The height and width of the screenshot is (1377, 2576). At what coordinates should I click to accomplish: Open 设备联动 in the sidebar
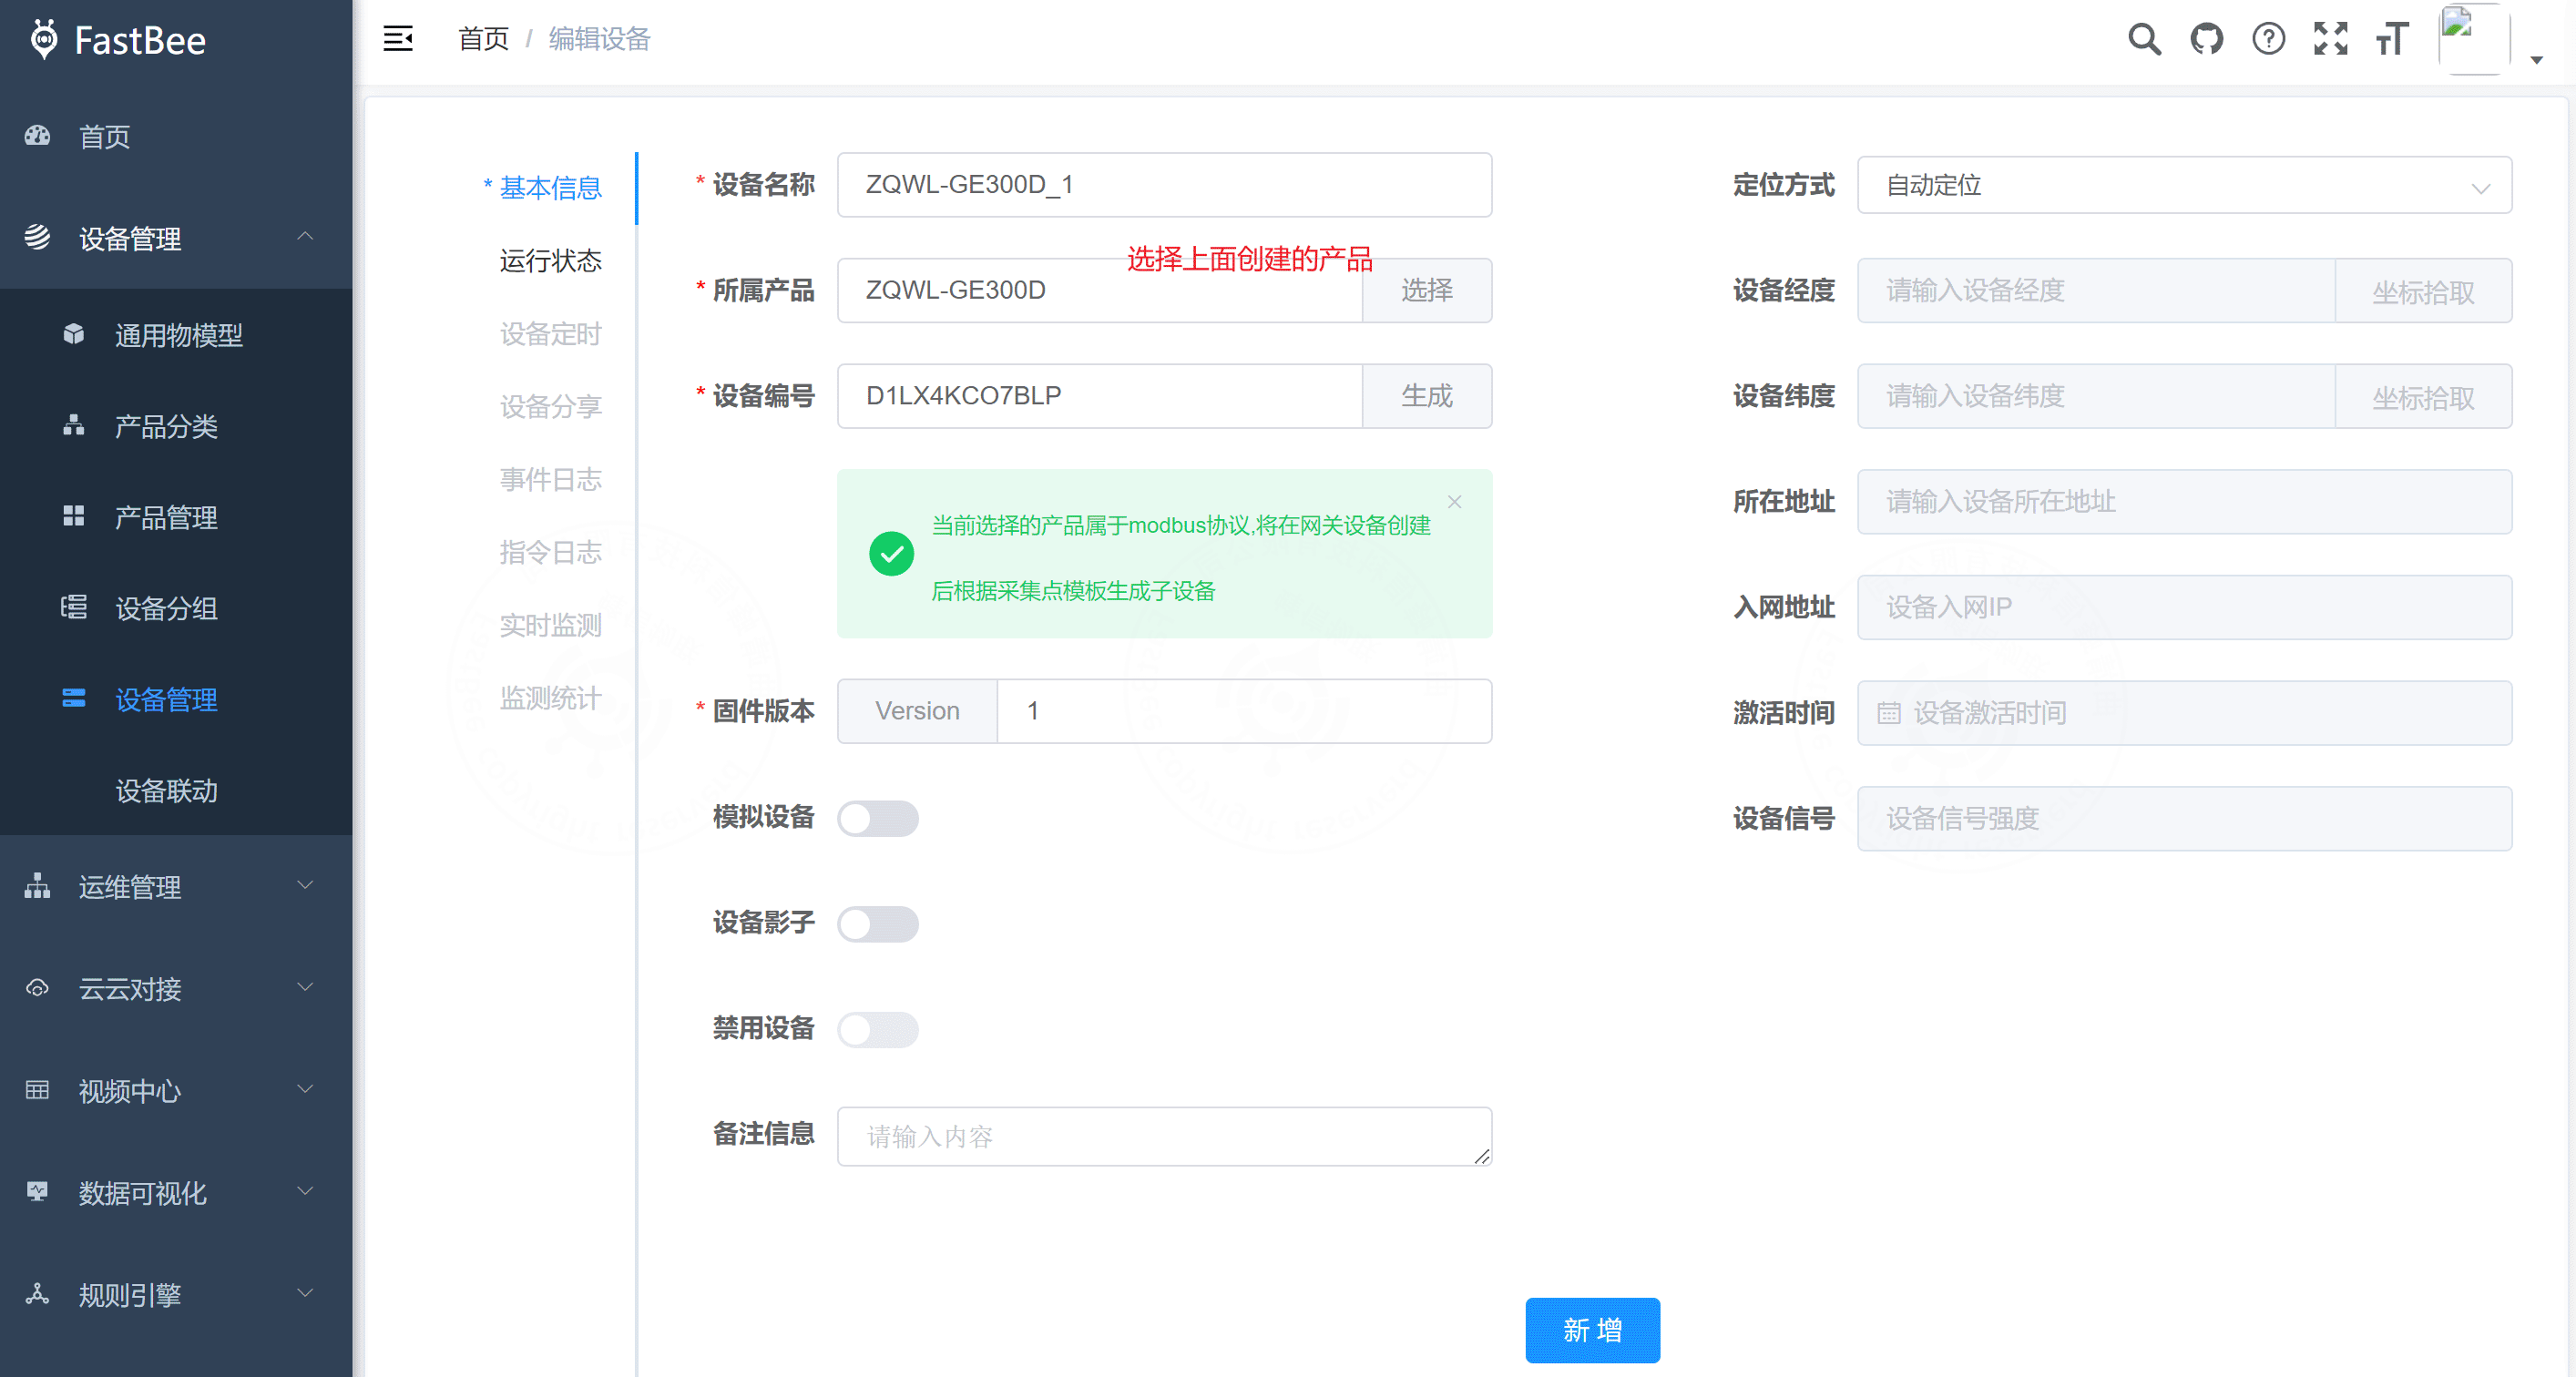[166, 791]
